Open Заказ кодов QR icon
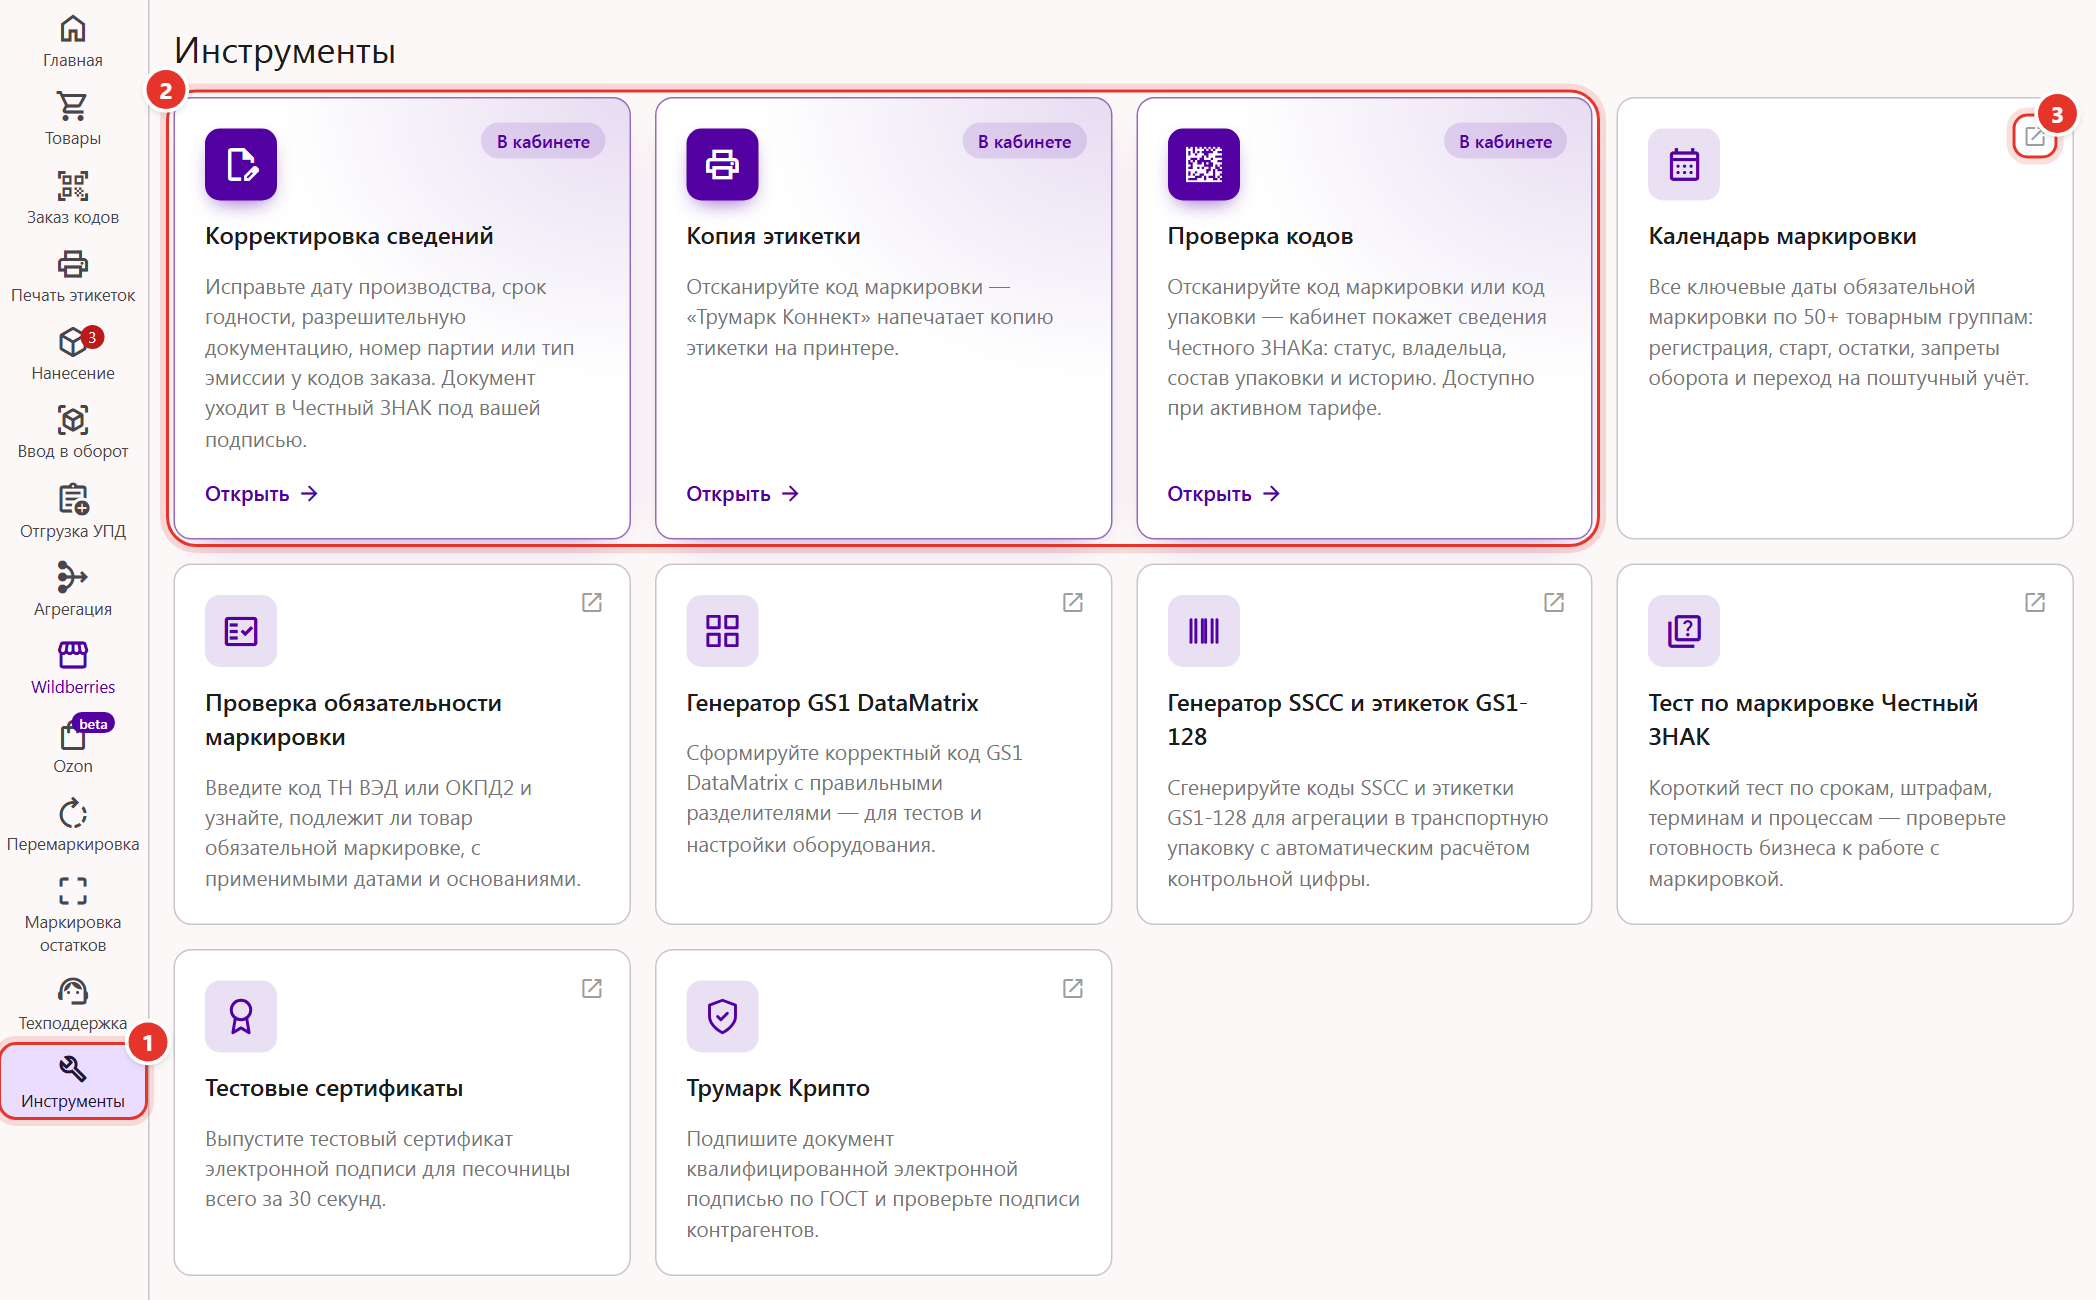Viewport: 2096px width, 1300px height. [x=73, y=185]
